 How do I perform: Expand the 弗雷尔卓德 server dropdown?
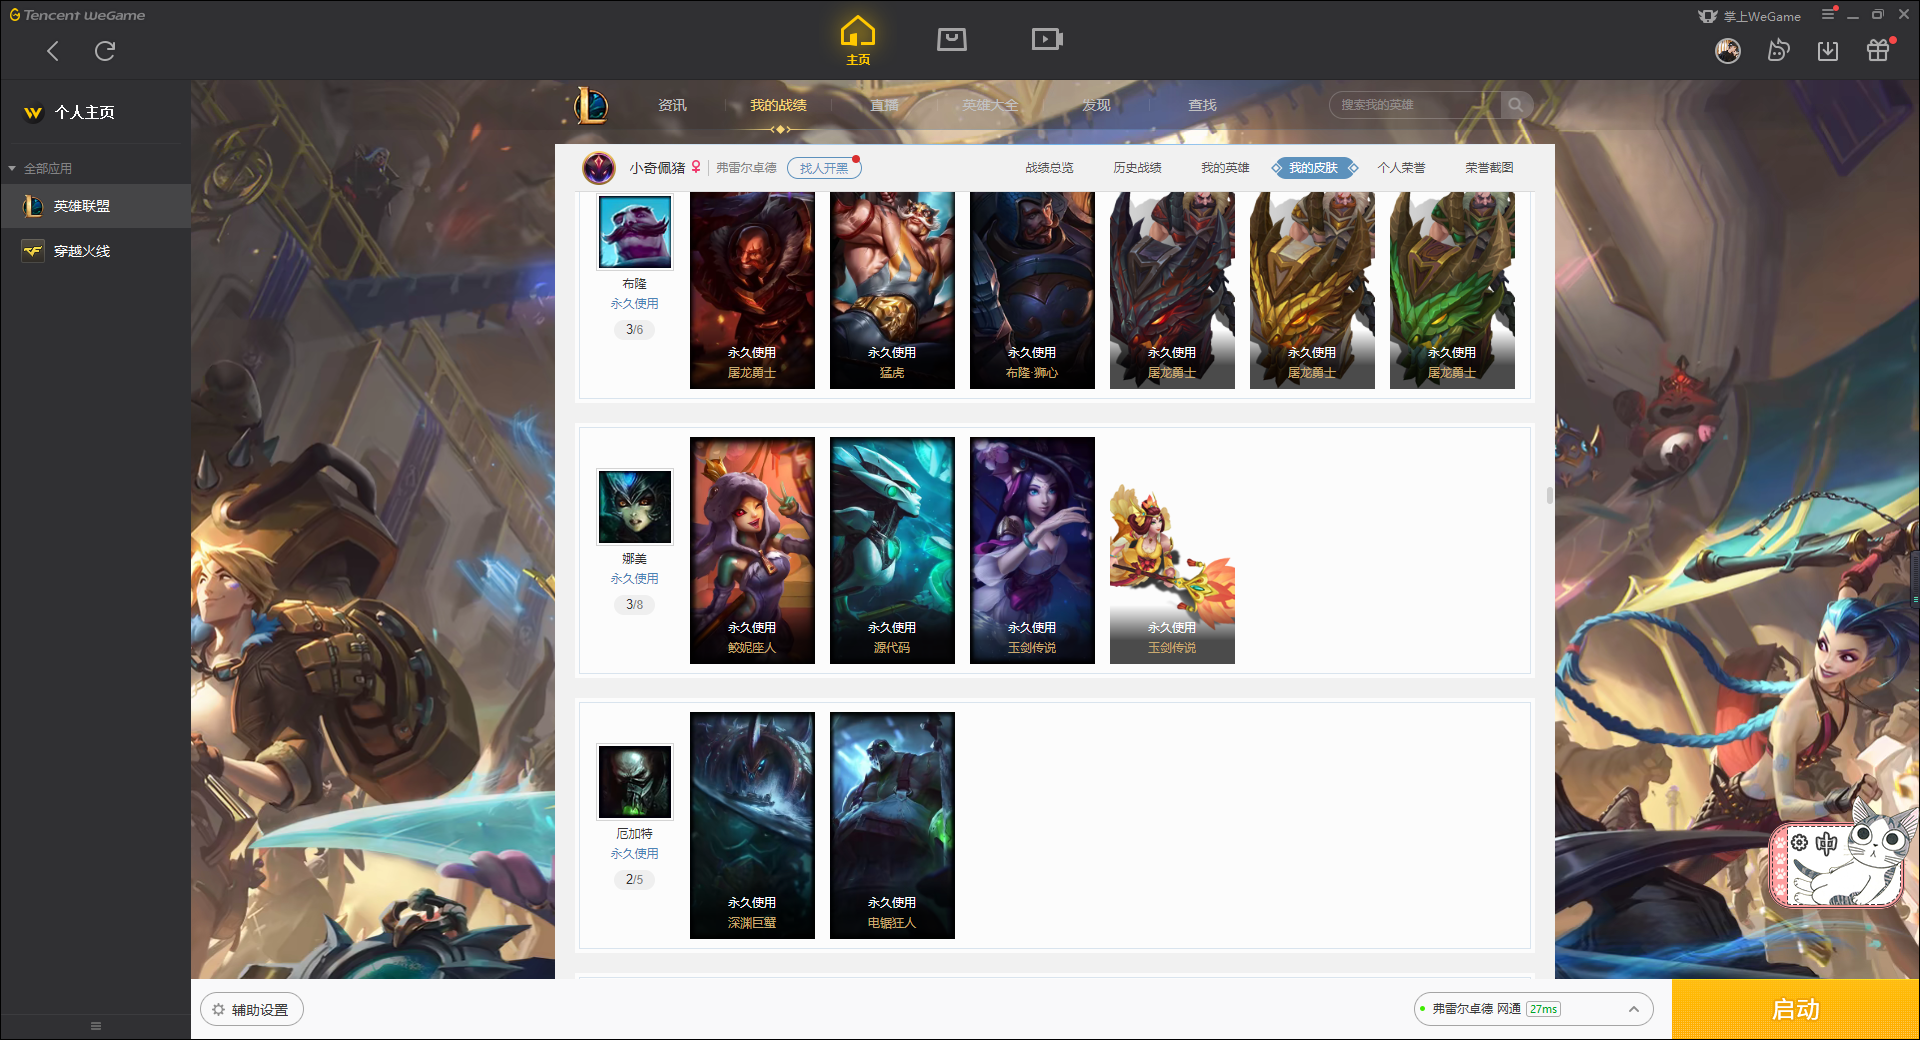coord(1532,1009)
